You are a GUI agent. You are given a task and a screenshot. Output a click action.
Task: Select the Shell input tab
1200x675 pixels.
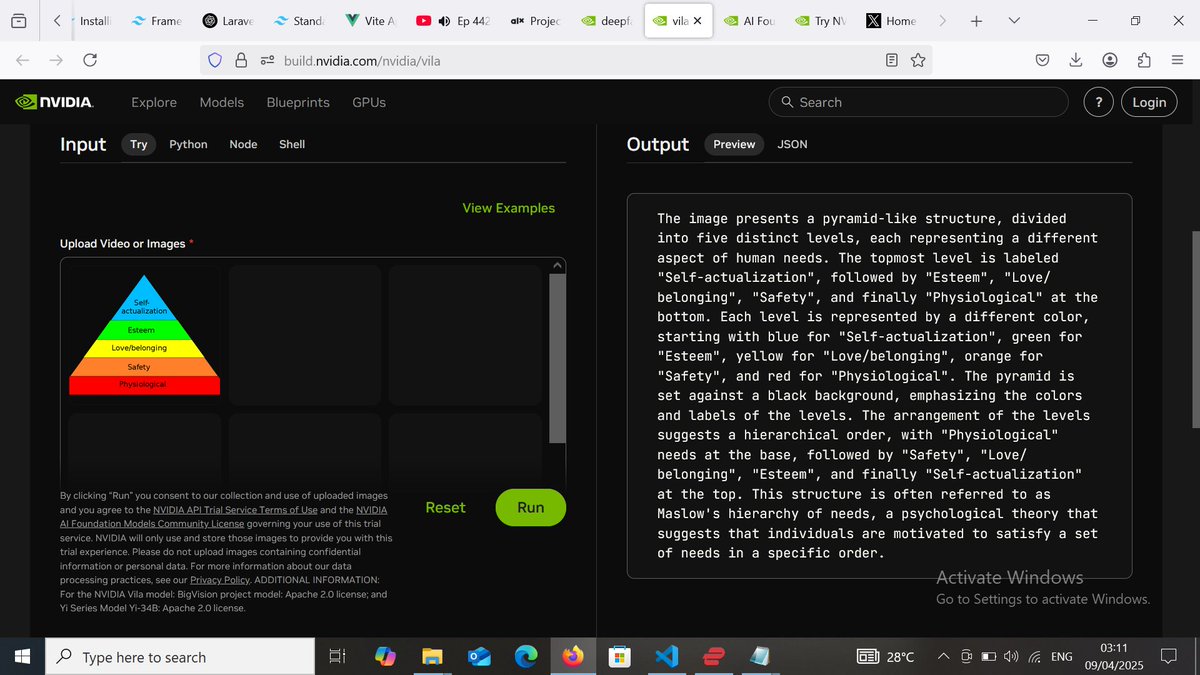click(x=292, y=144)
